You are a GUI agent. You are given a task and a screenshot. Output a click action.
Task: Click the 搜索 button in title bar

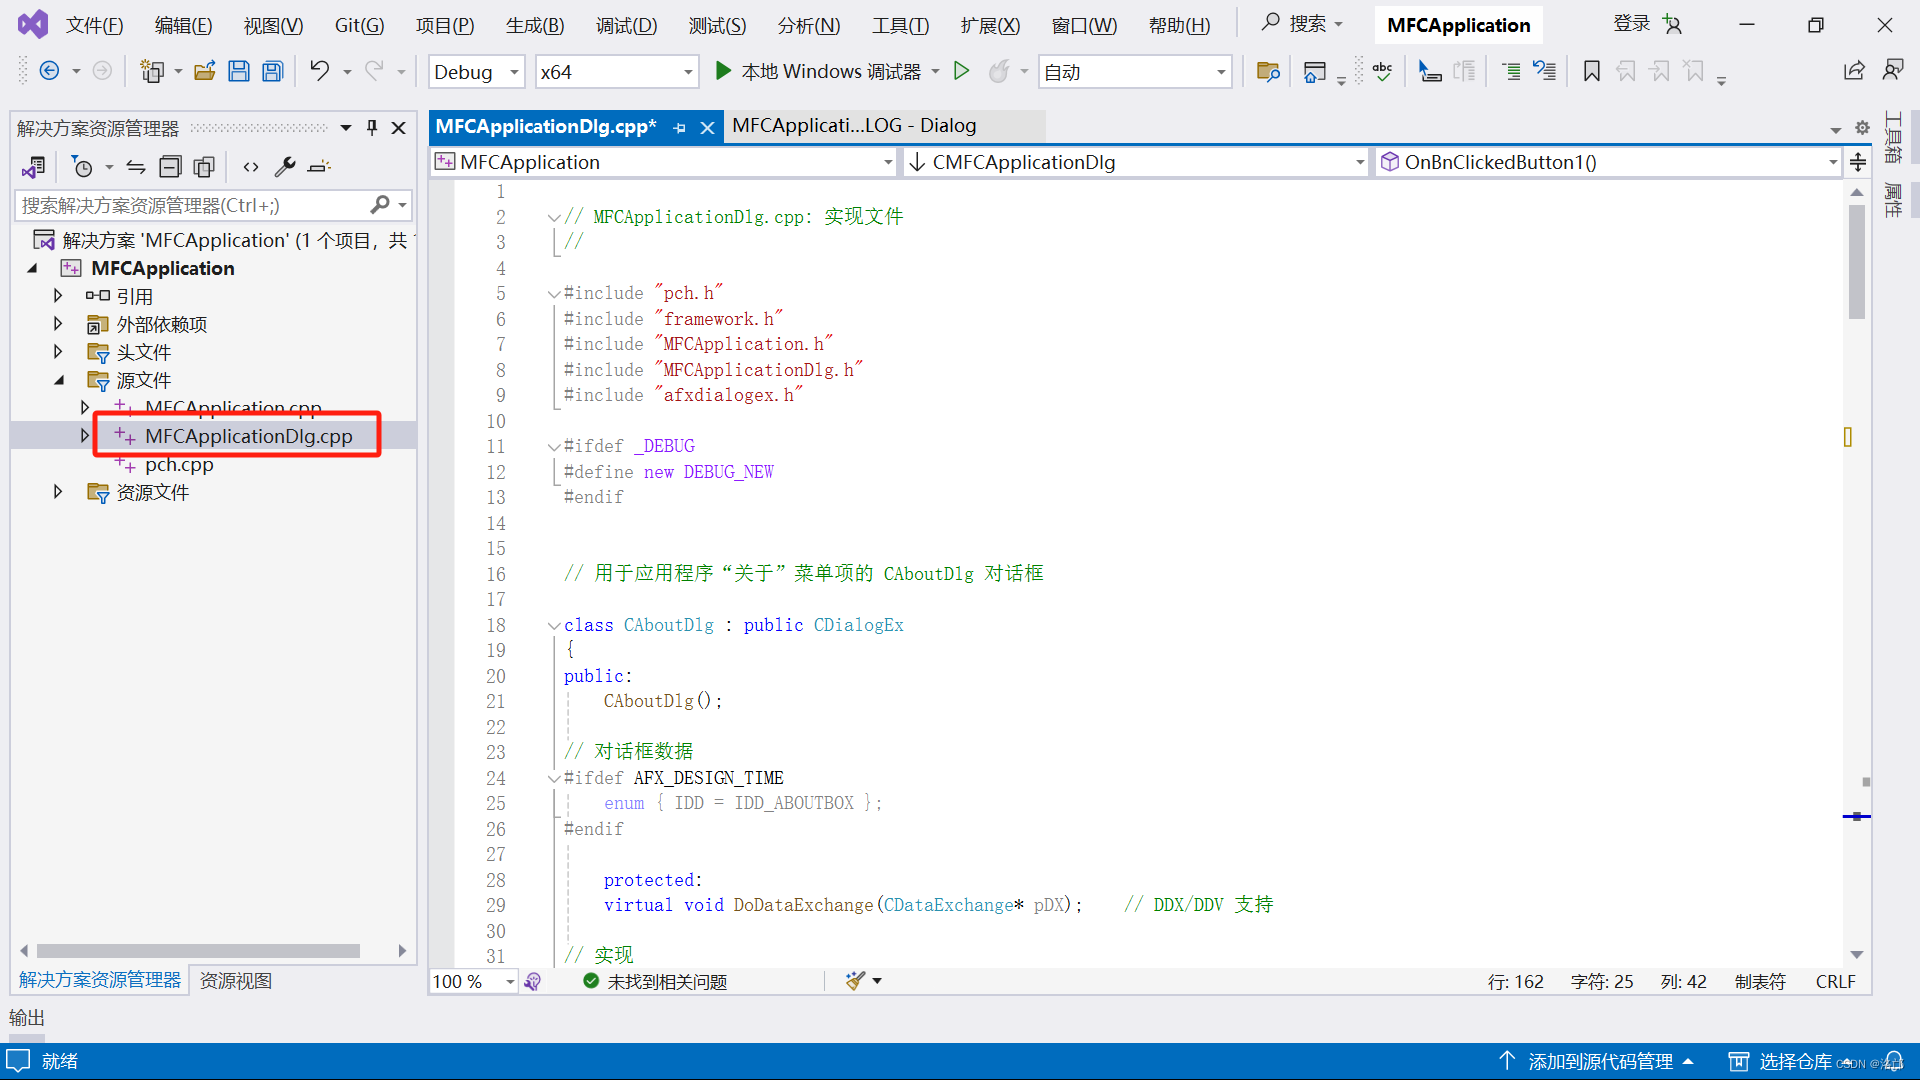click(1302, 24)
